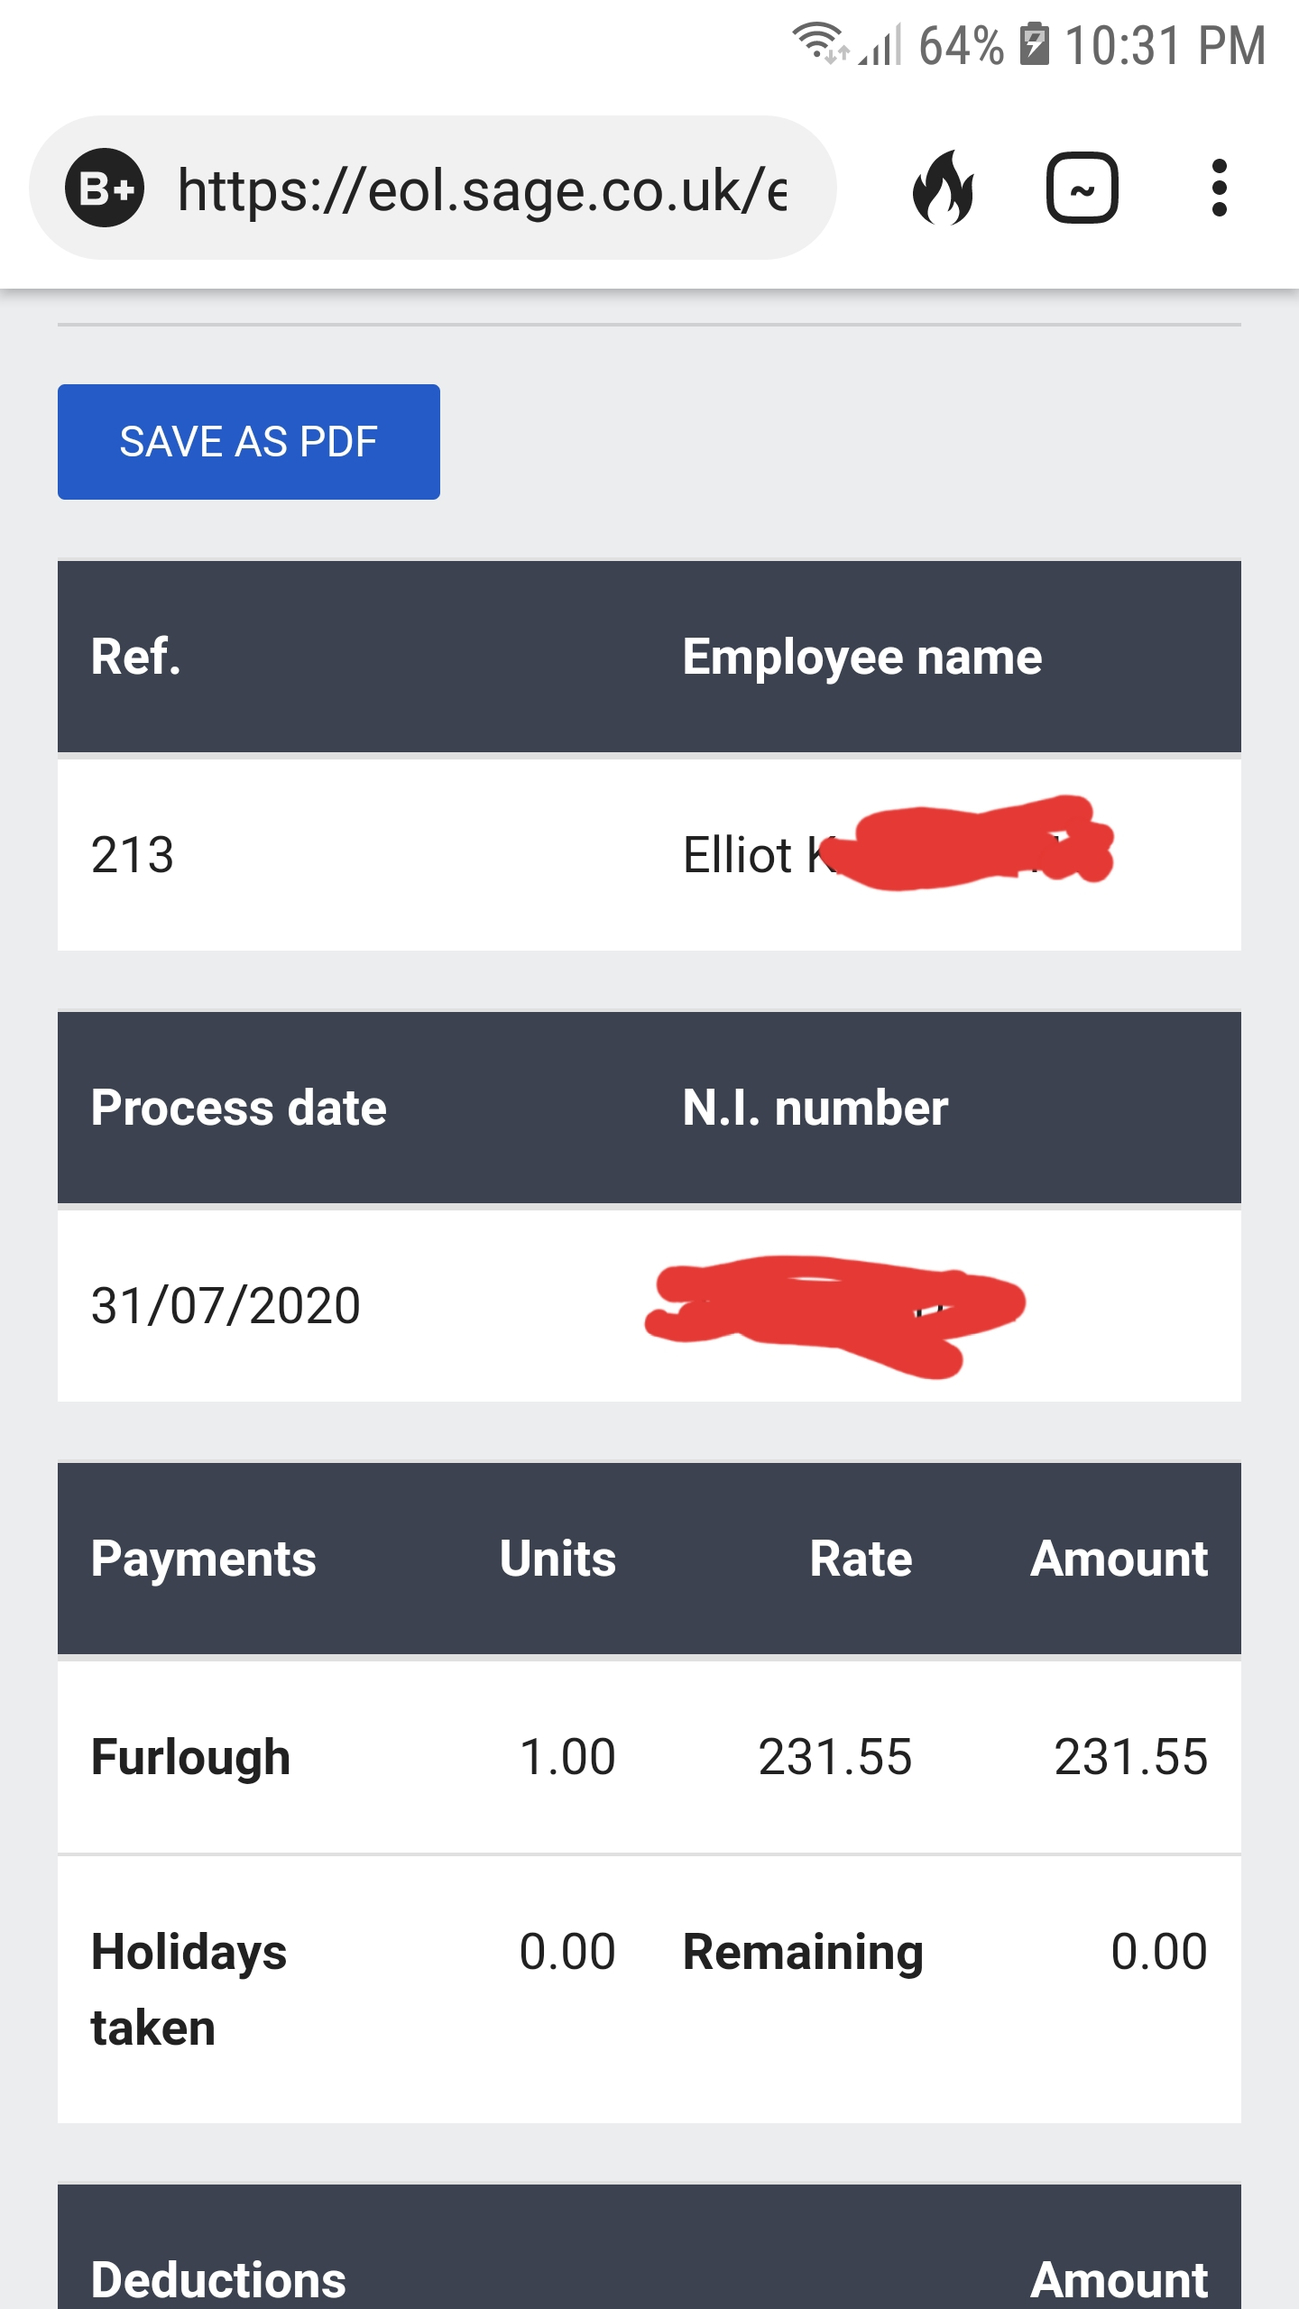
Task: Tap the N.I. number header
Action: coord(815,1108)
